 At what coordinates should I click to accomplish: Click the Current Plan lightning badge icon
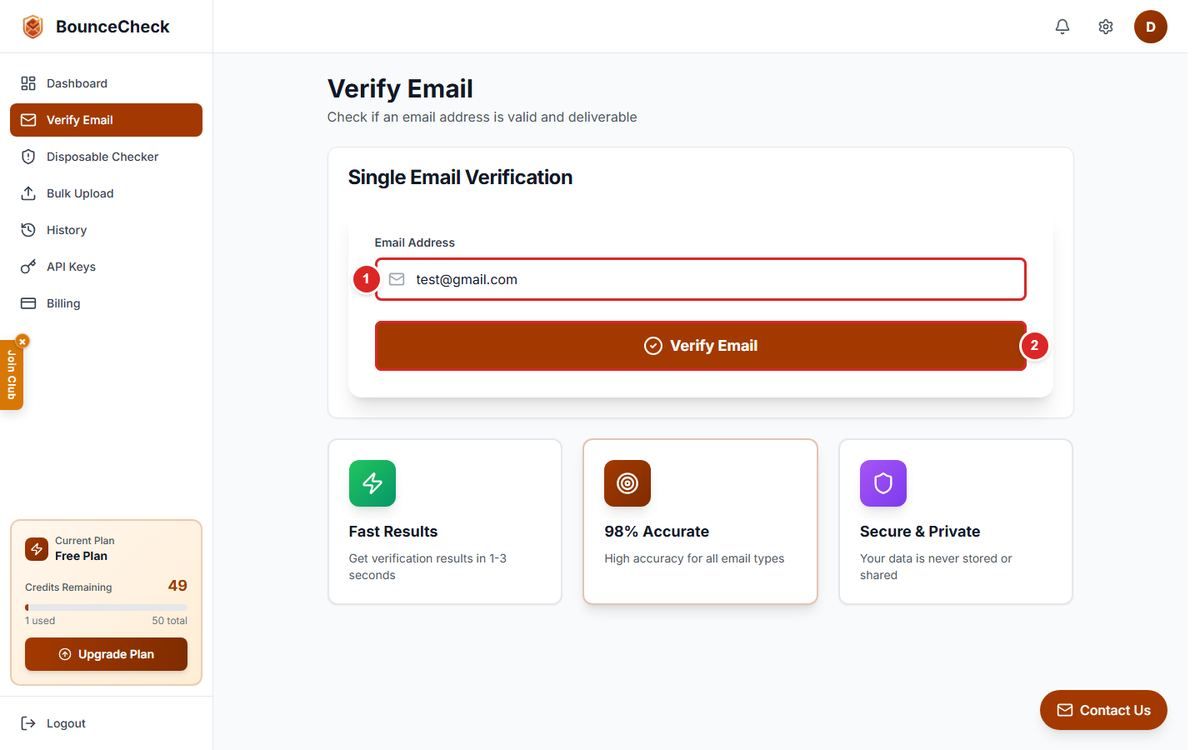[x=37, y=549]
